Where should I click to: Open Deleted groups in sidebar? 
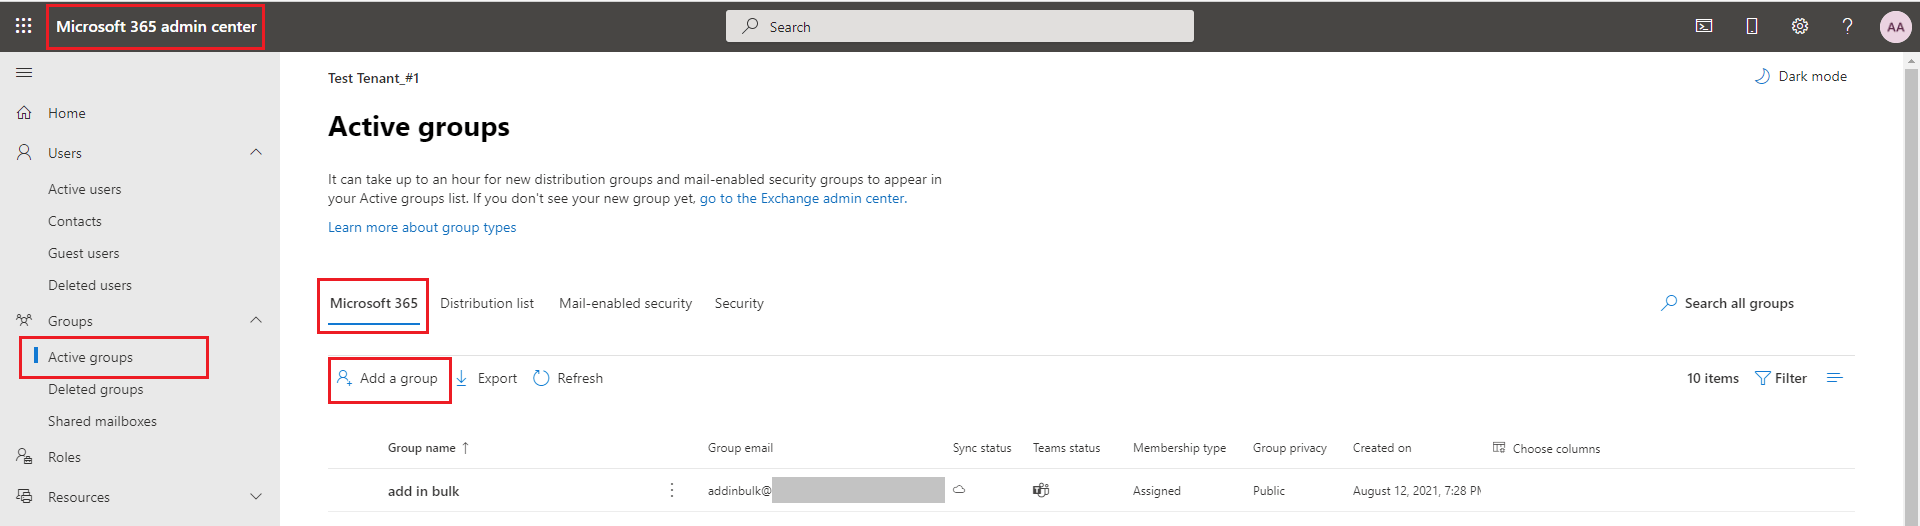tap(96, 389)
